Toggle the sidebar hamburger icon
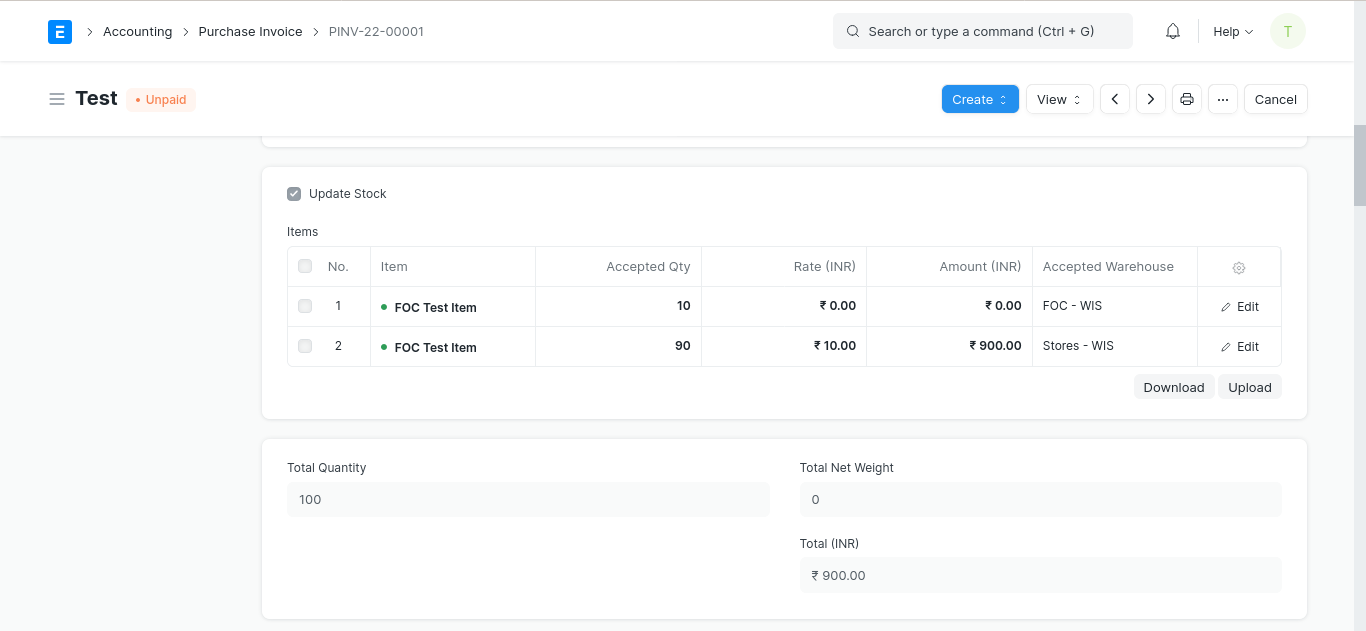 57,99
